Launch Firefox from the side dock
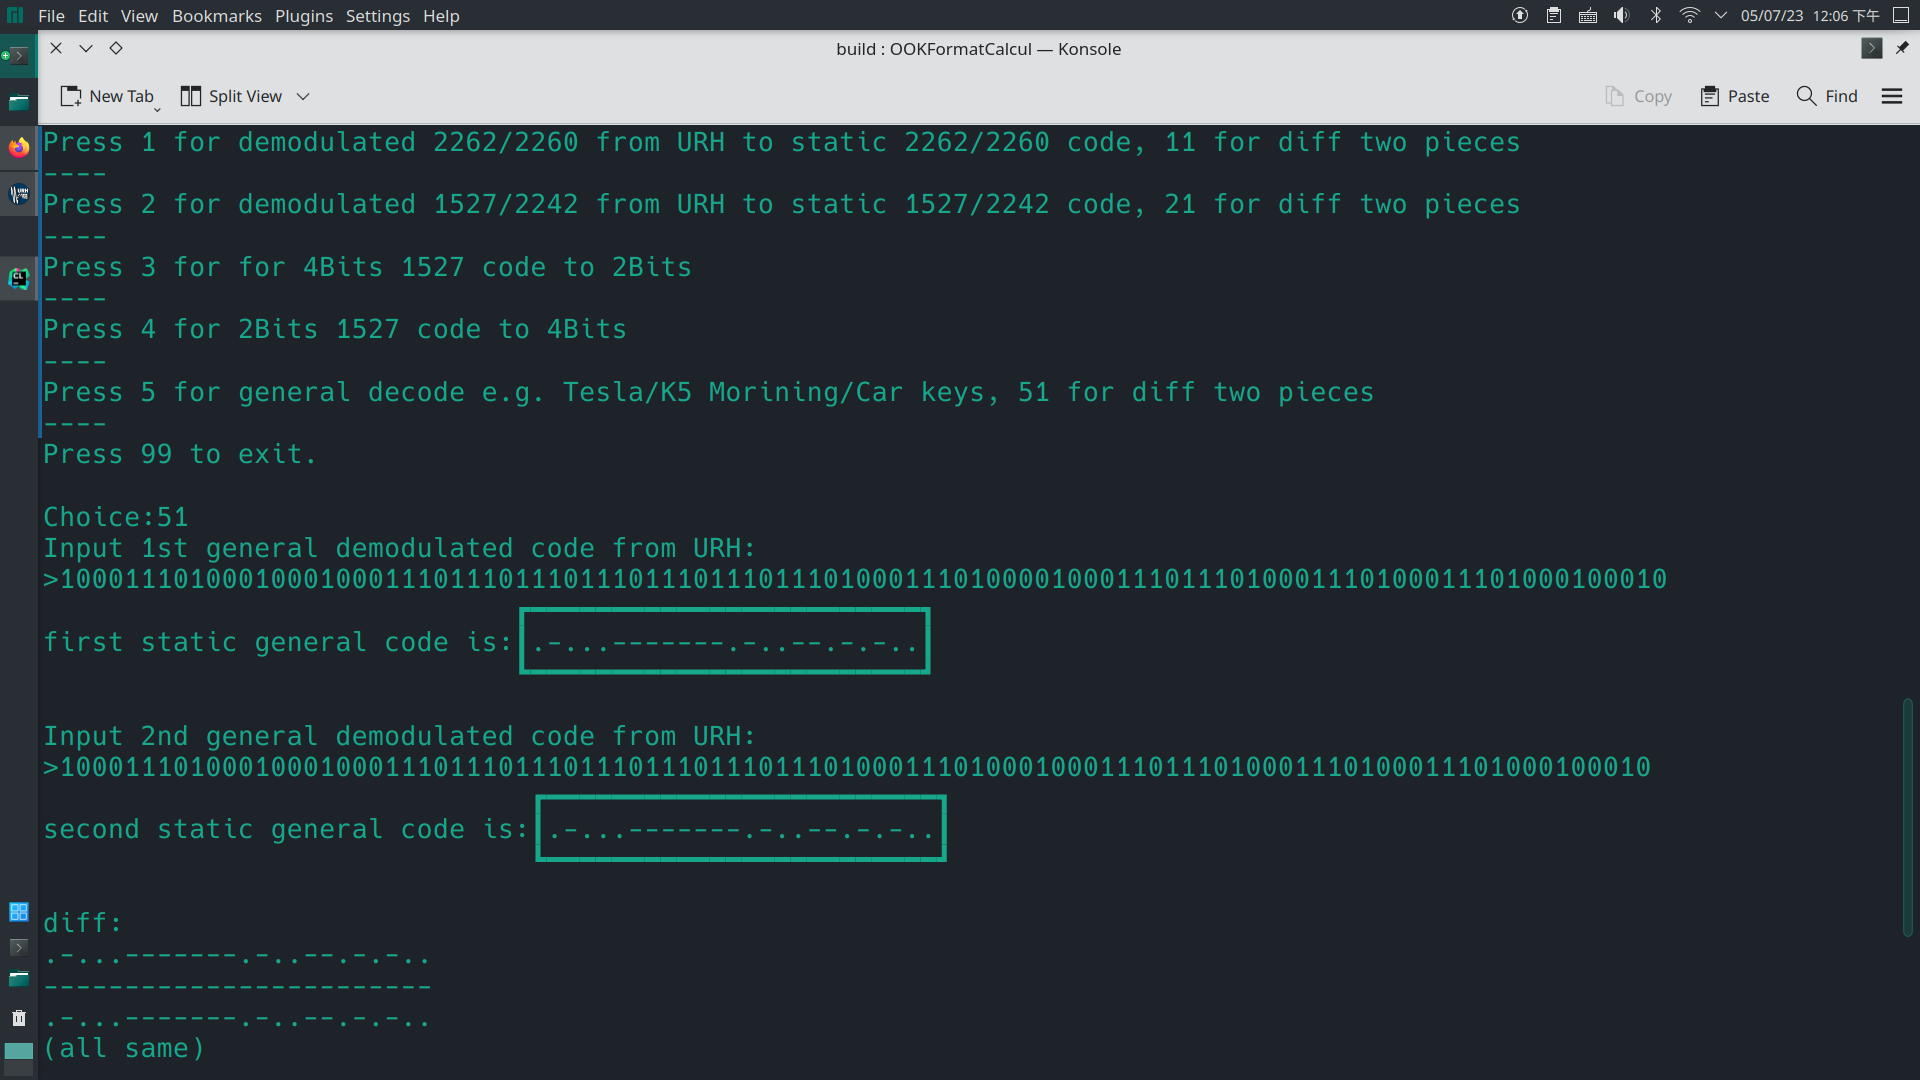 (x=19, y=148)
